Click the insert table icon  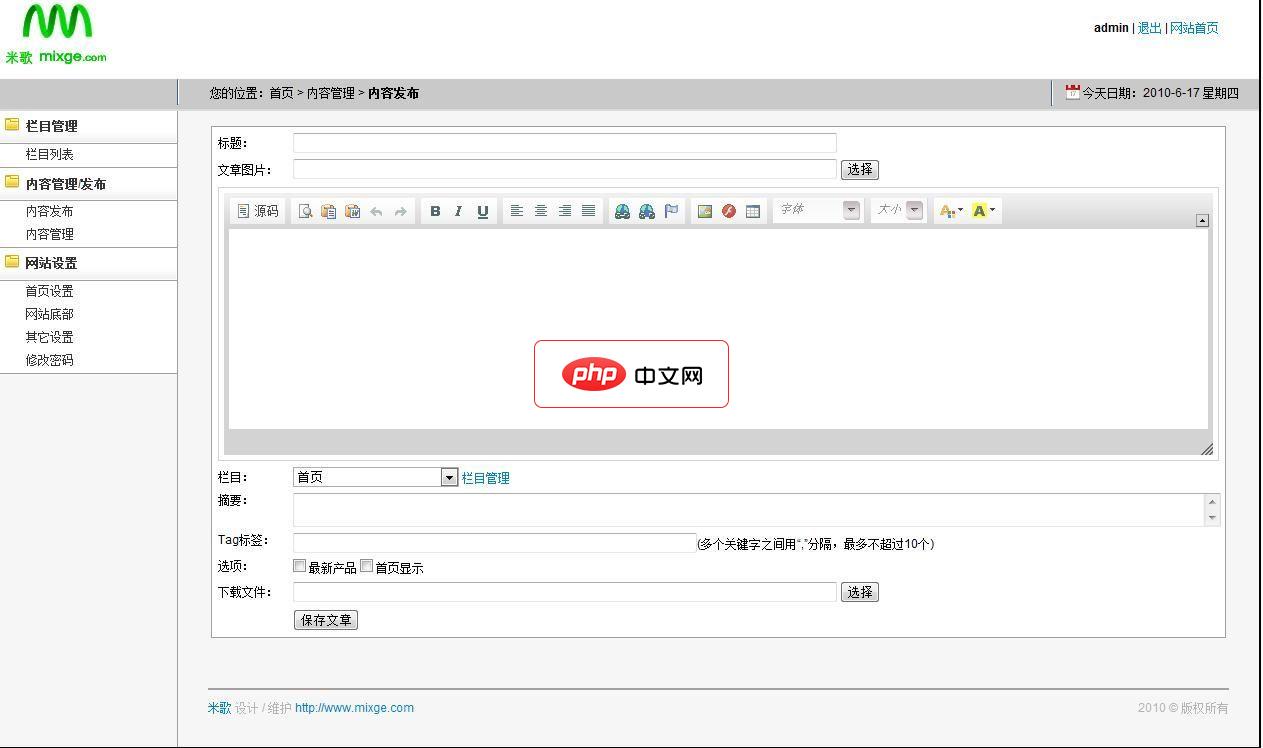(x=752, y=210)
